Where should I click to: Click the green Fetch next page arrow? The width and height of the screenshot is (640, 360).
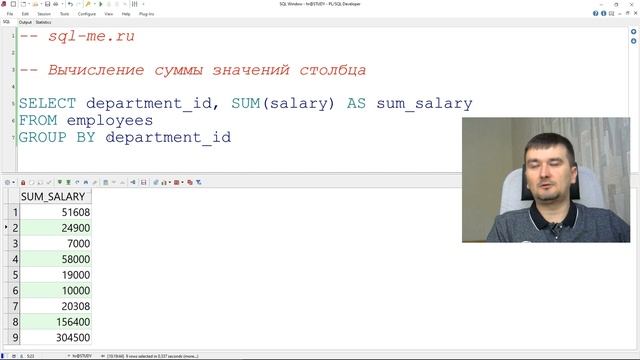point(60,182)
